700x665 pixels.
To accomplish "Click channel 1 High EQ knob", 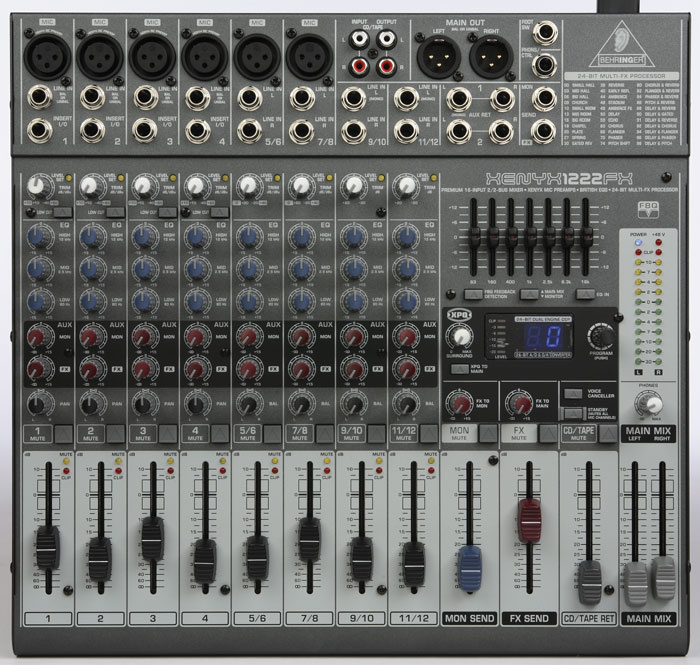I will click(38, 237).
